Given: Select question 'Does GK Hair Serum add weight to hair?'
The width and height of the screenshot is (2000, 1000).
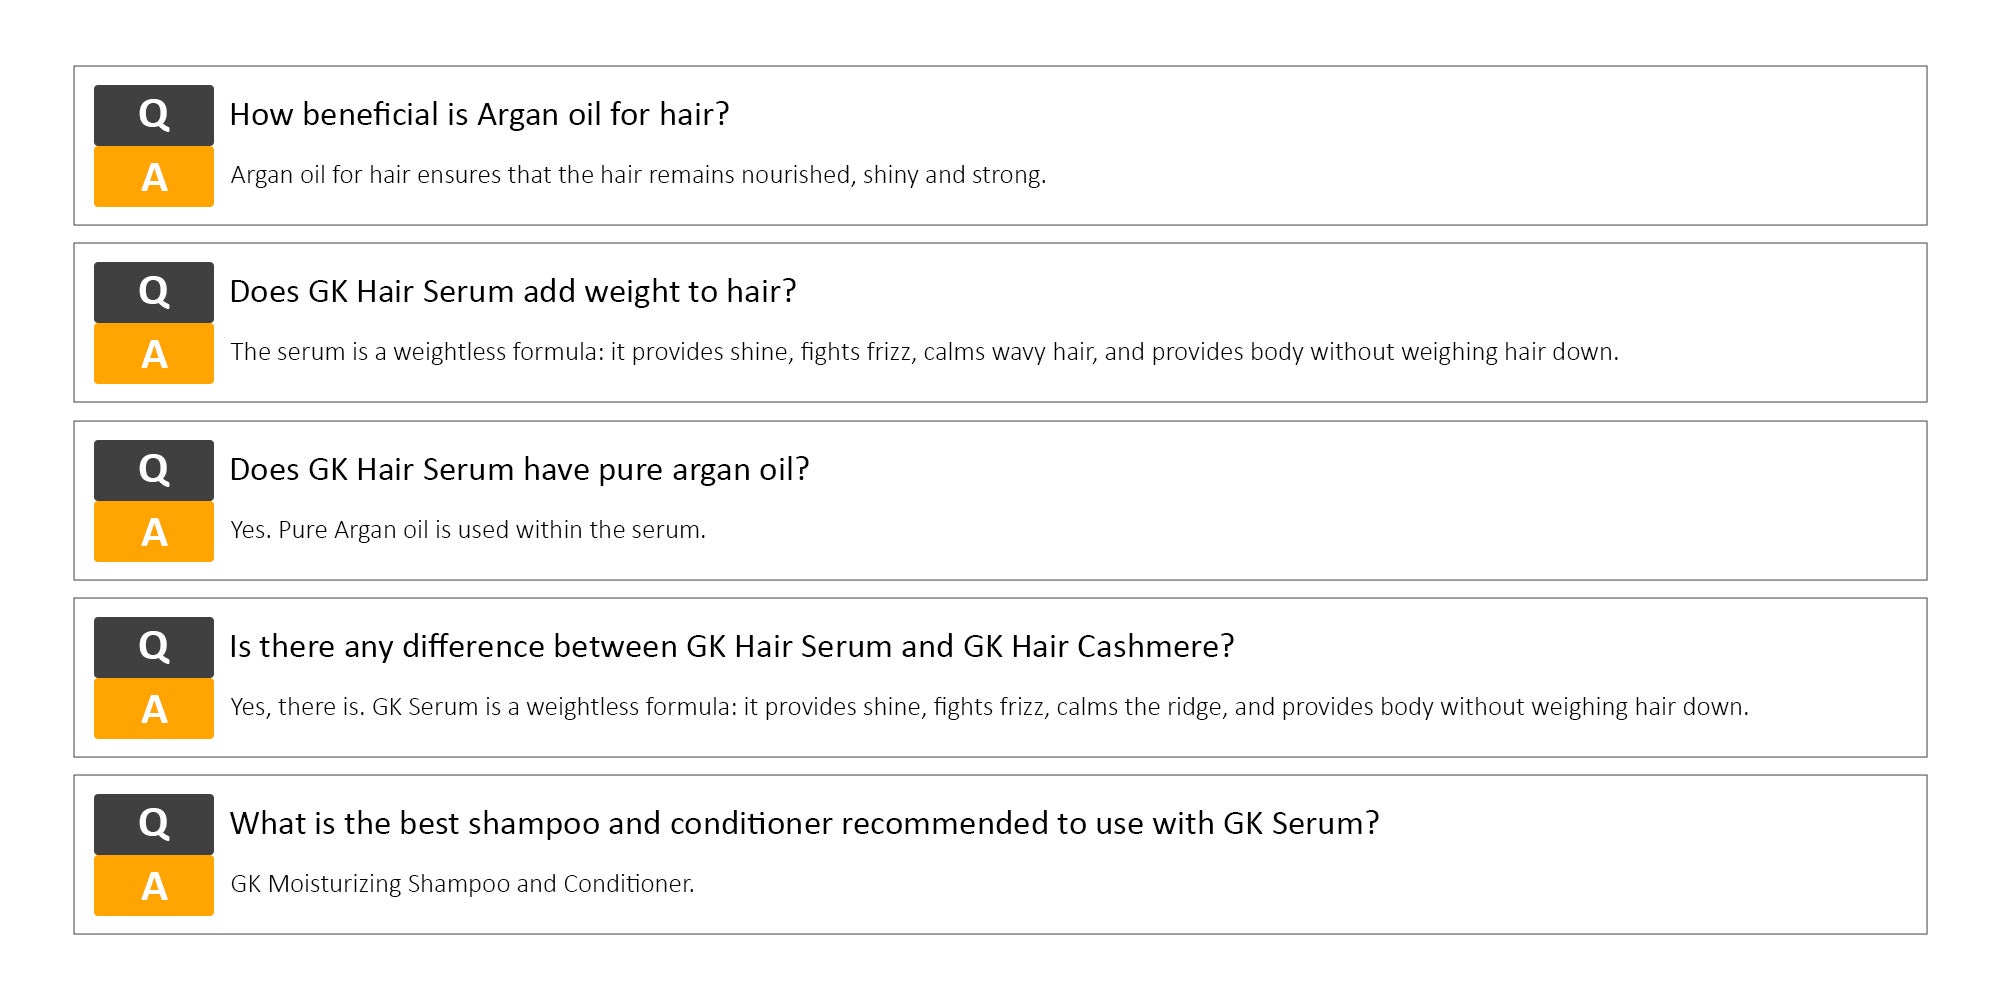Looking at the screenshot, I should [513, 292].
